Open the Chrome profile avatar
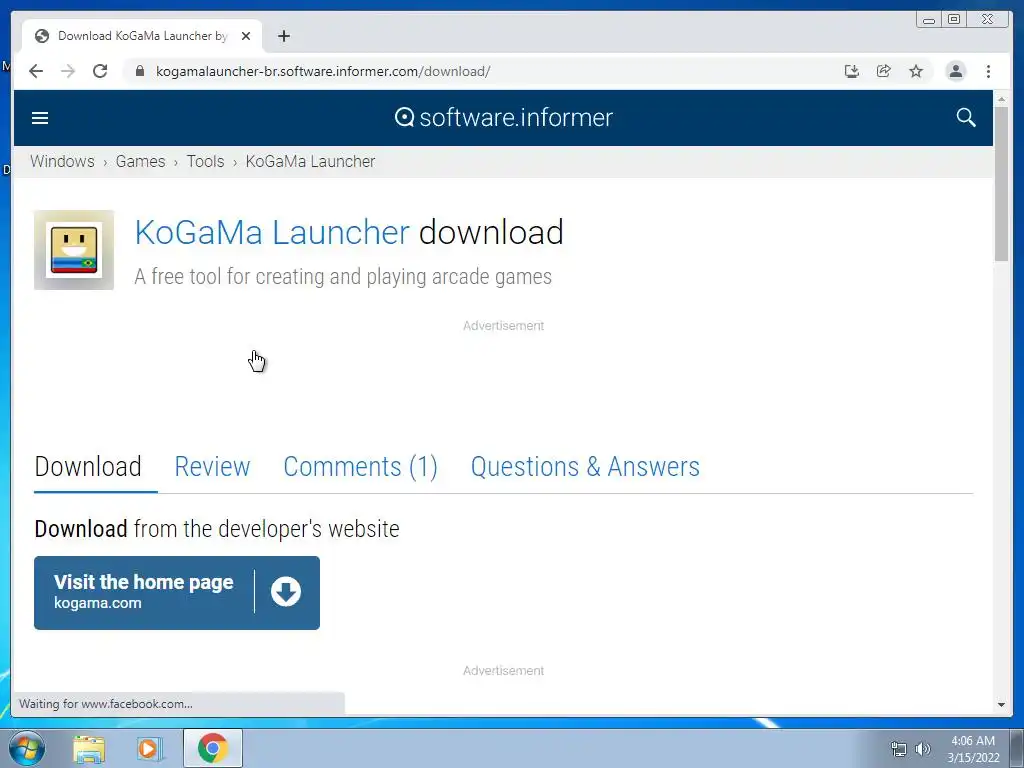 coord(955,71)
